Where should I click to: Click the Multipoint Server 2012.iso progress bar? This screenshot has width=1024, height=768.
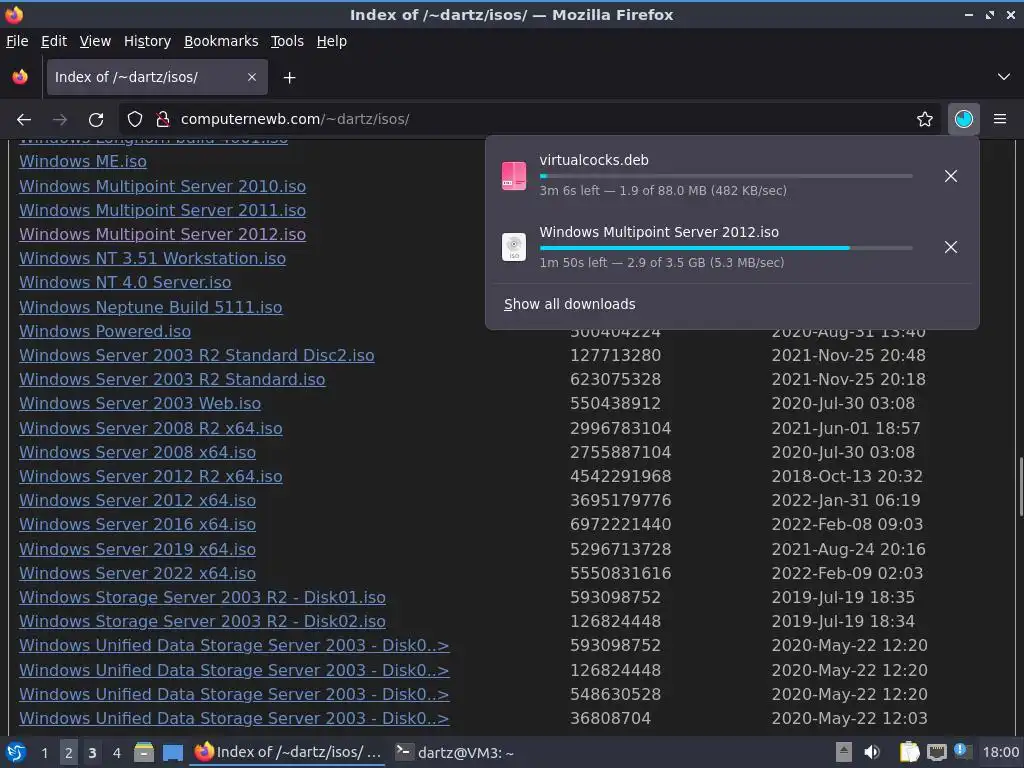(x=726, y=248)
